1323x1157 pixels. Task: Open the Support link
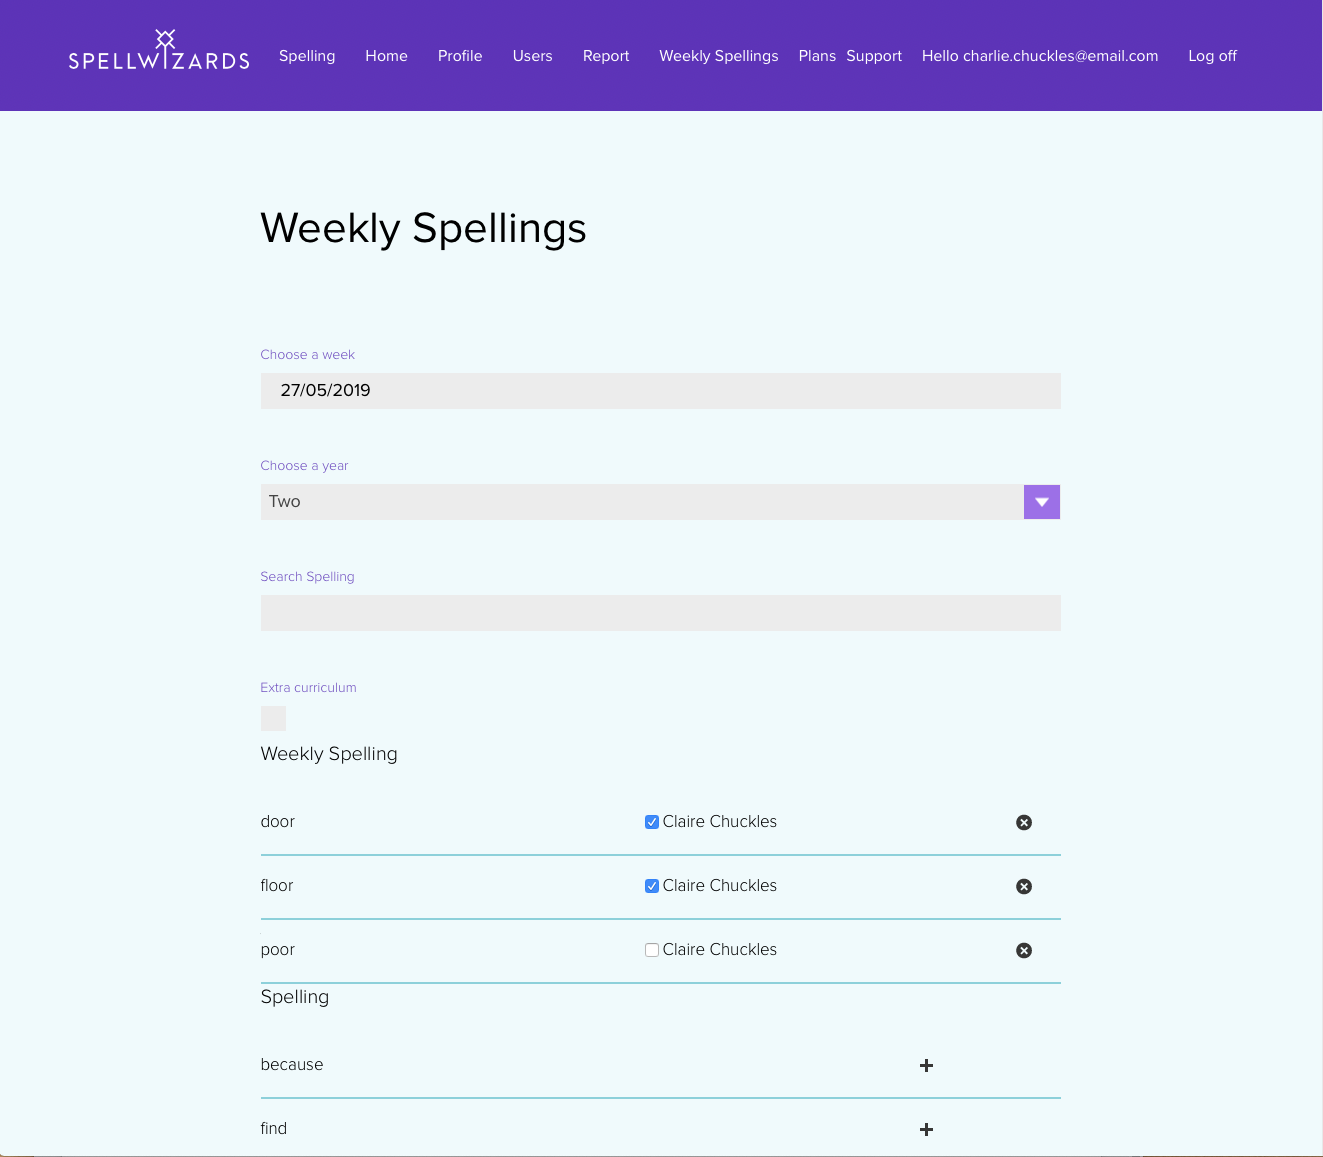pyautogui.click(x=874, y=56)
